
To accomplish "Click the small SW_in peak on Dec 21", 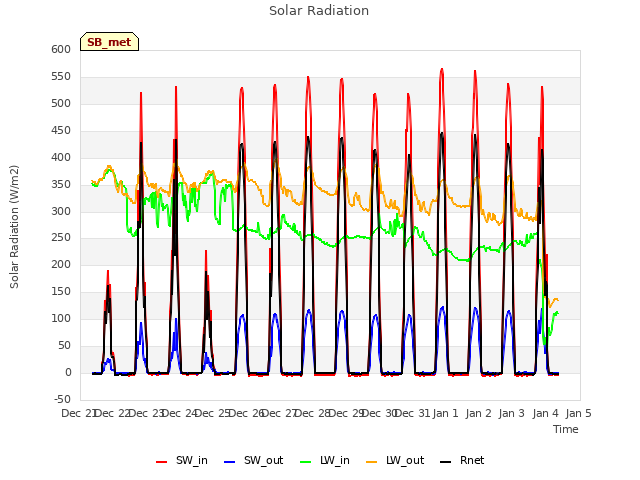I will click(108, 271).
